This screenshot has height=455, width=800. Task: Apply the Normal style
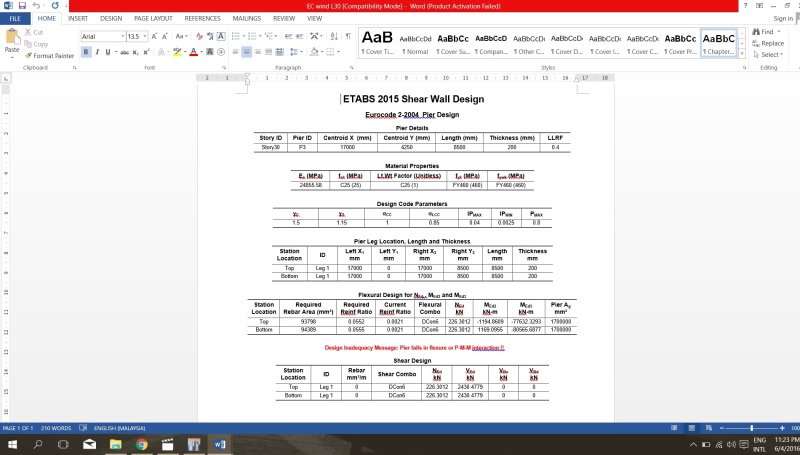[x=415, y=43]
